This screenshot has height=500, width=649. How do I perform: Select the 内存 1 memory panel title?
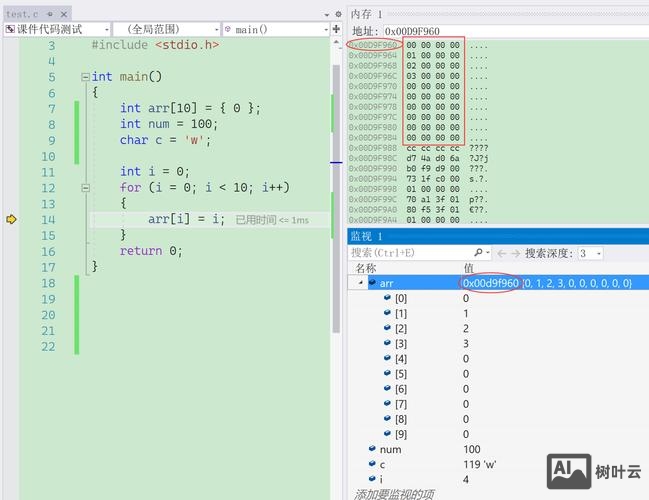pos(367,14)
